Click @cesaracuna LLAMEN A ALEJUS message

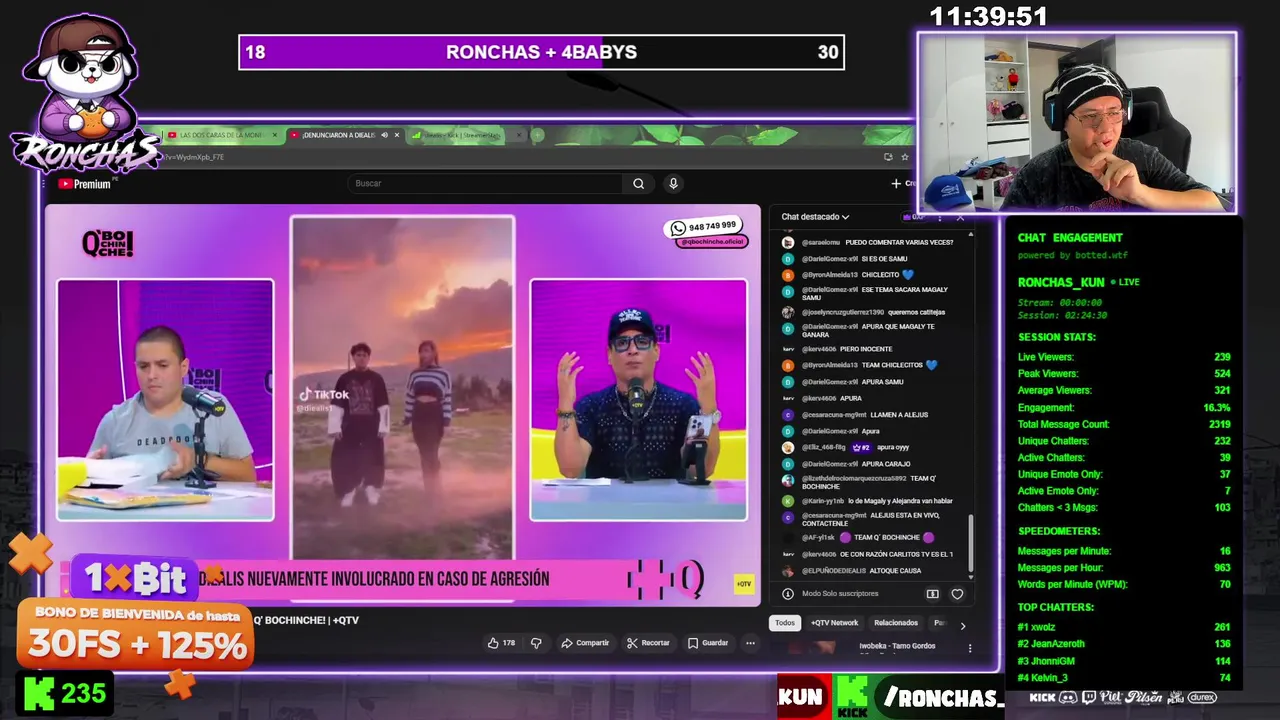pyautogui.click(x=855, y=415)
